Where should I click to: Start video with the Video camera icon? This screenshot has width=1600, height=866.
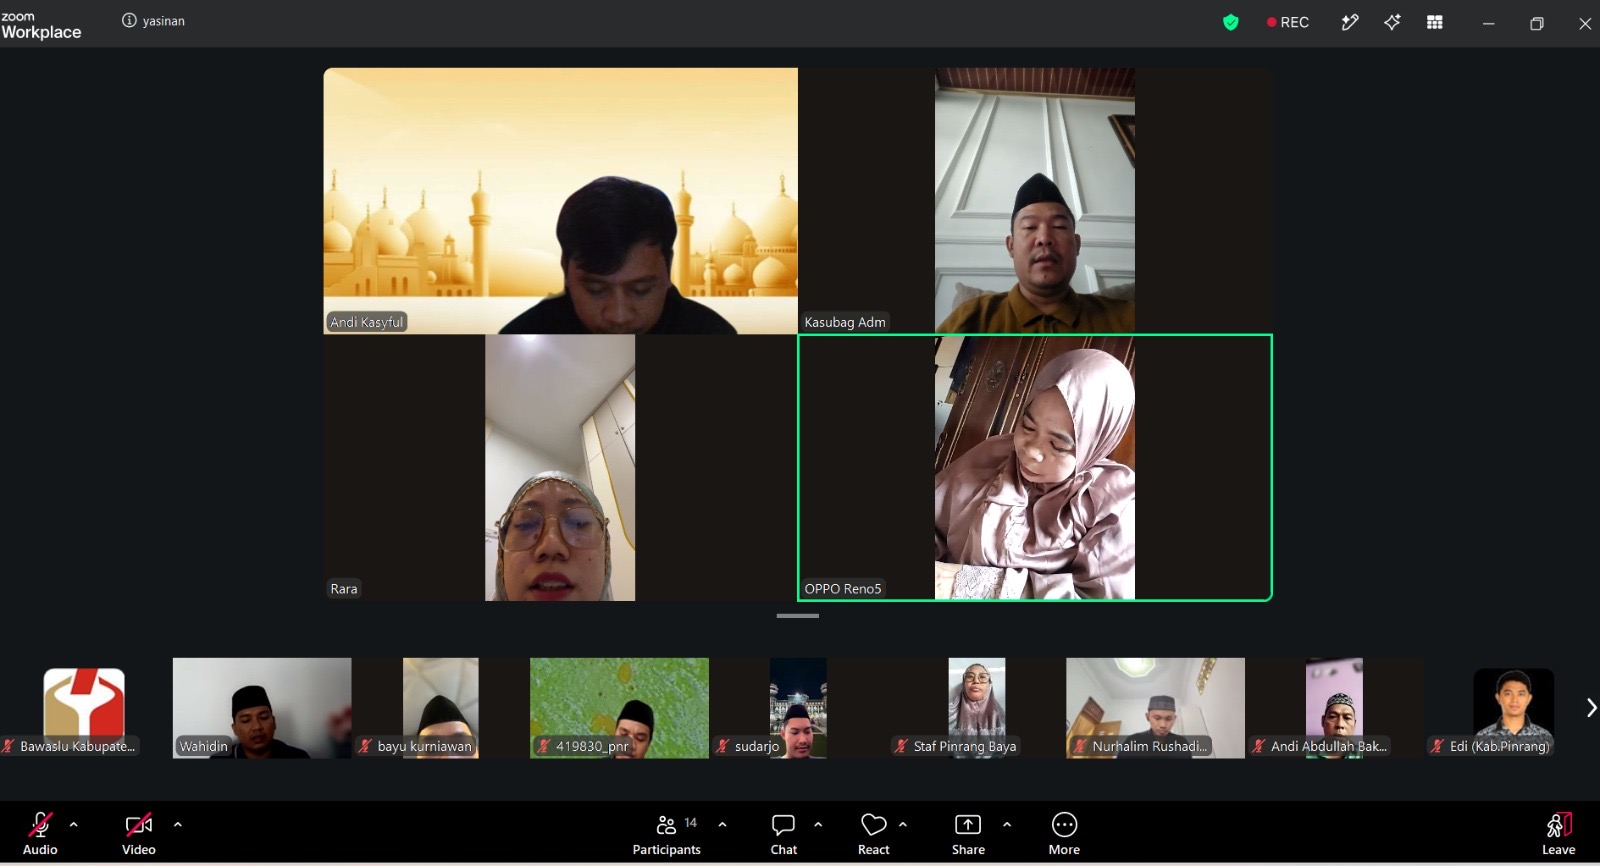[x=138, y=825]
